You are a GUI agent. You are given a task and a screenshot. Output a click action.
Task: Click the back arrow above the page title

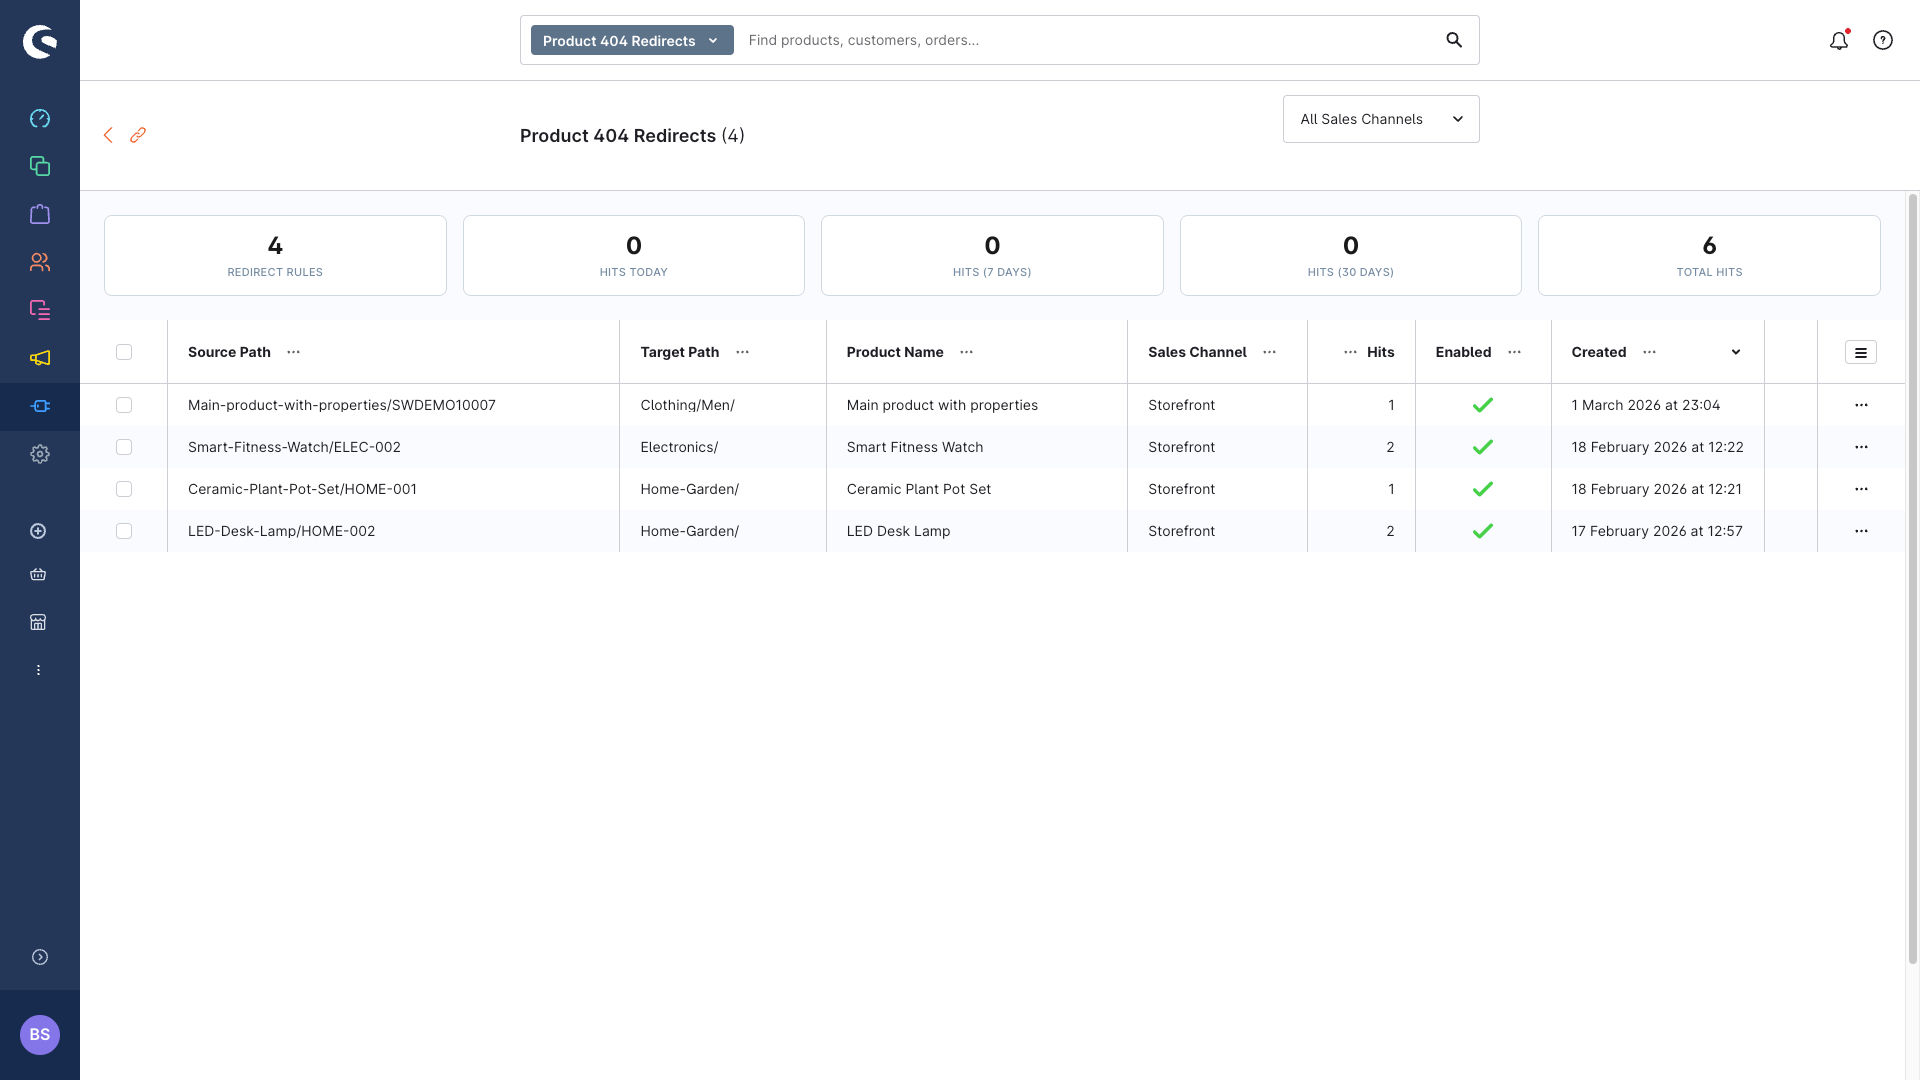pos(108,135)
